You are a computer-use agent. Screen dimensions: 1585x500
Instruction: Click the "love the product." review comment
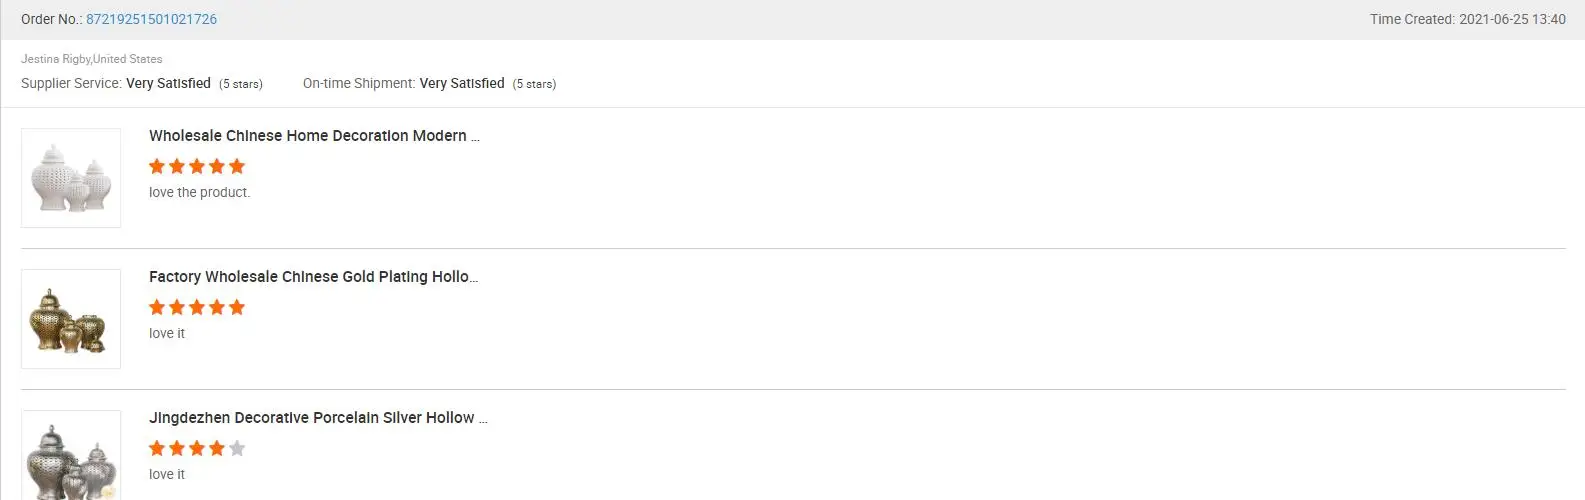point(199,192)
